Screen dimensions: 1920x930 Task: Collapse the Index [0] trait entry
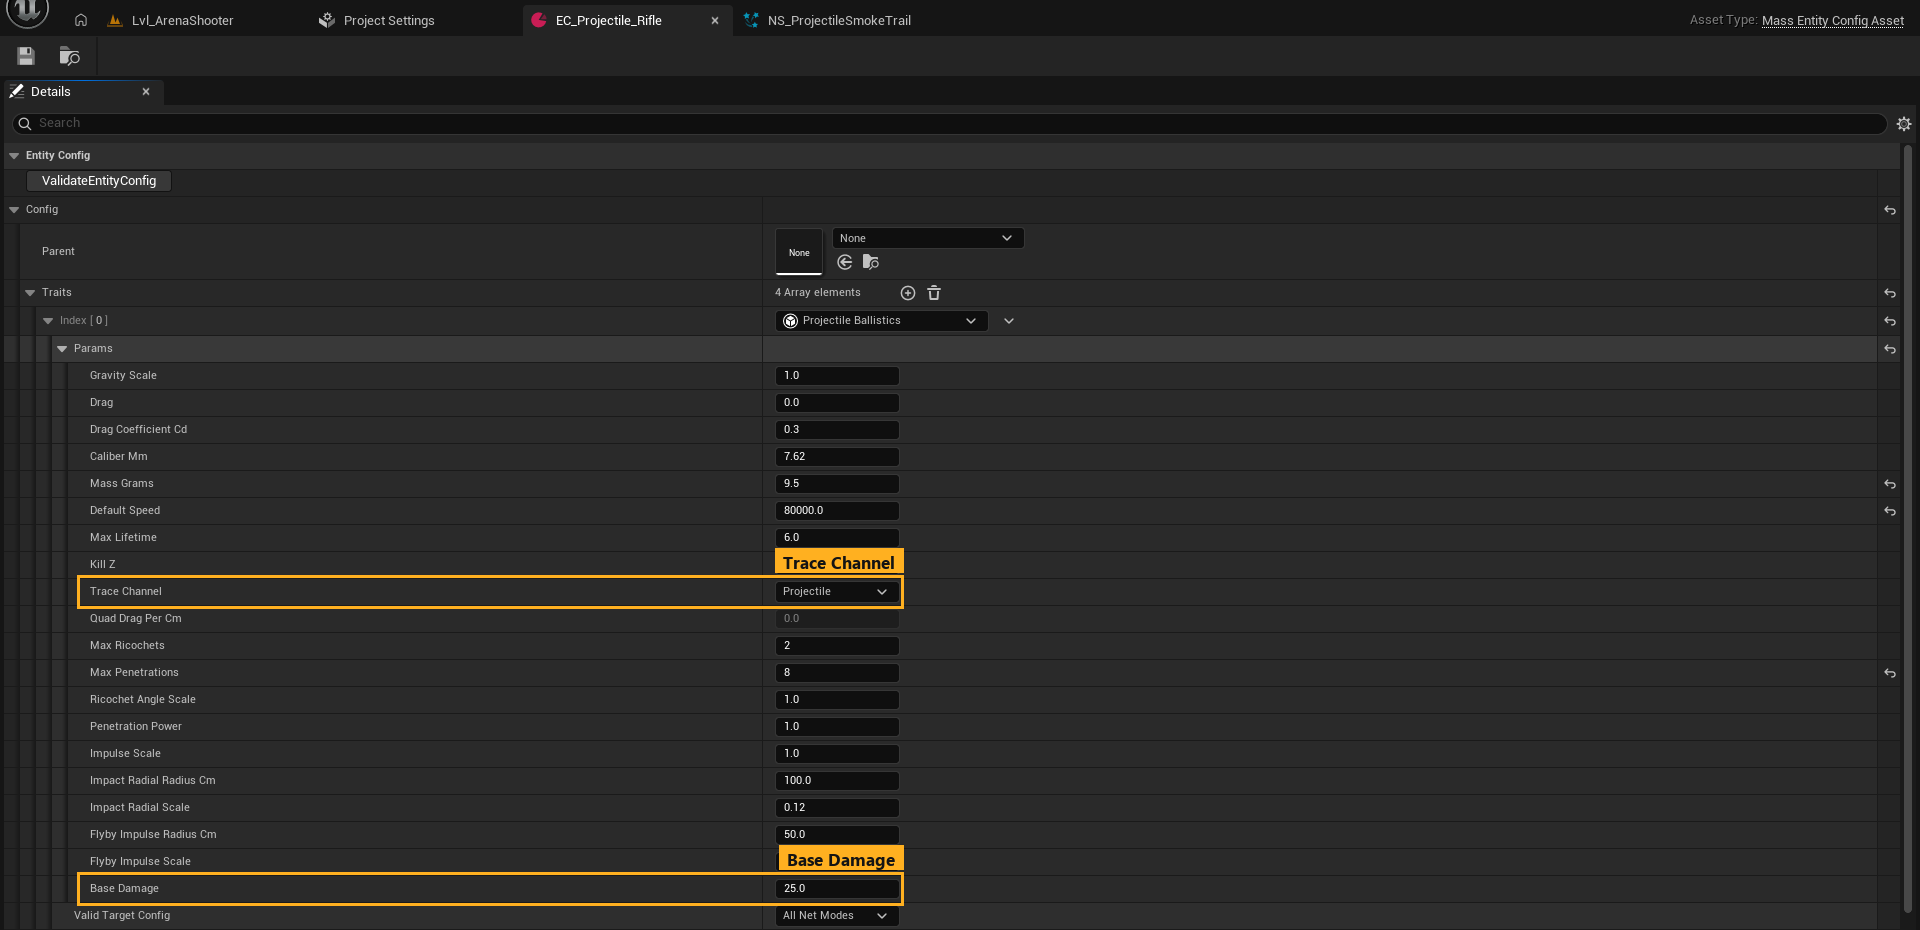[48, 321]
